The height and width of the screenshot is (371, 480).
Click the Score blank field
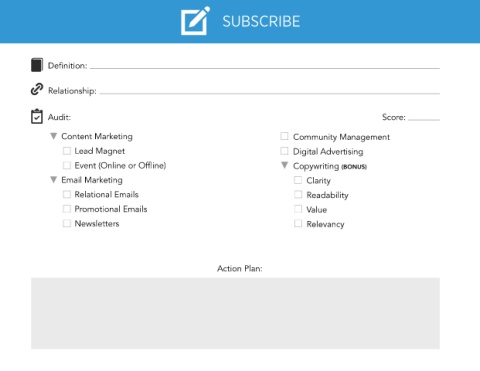pos(424,117)
